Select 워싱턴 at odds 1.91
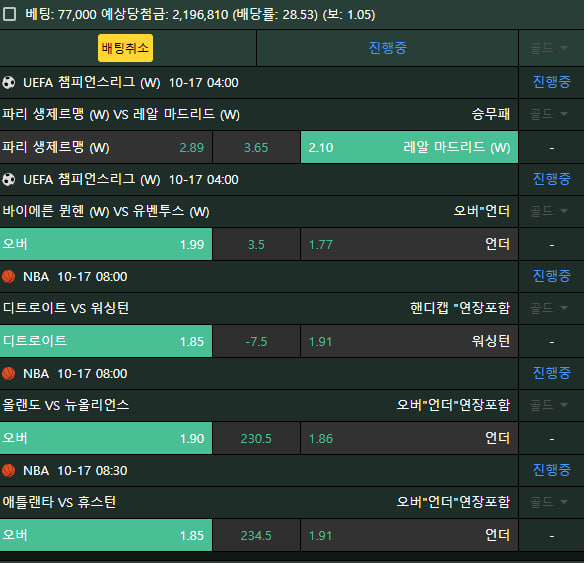Viewport: 587px width, 563px height. tap(409, 341)
